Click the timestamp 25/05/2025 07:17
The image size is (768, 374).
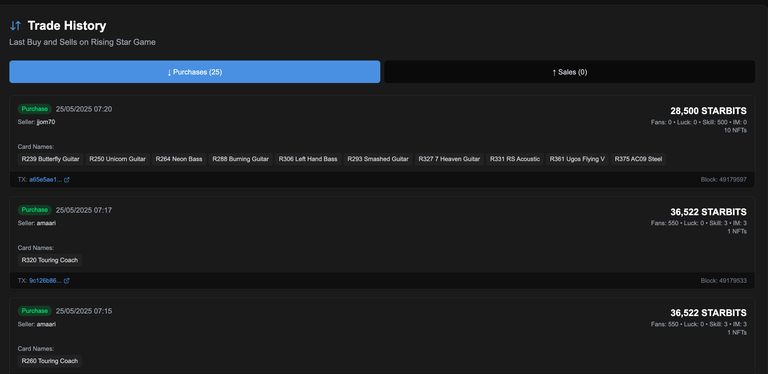click(x=84, y=210)
